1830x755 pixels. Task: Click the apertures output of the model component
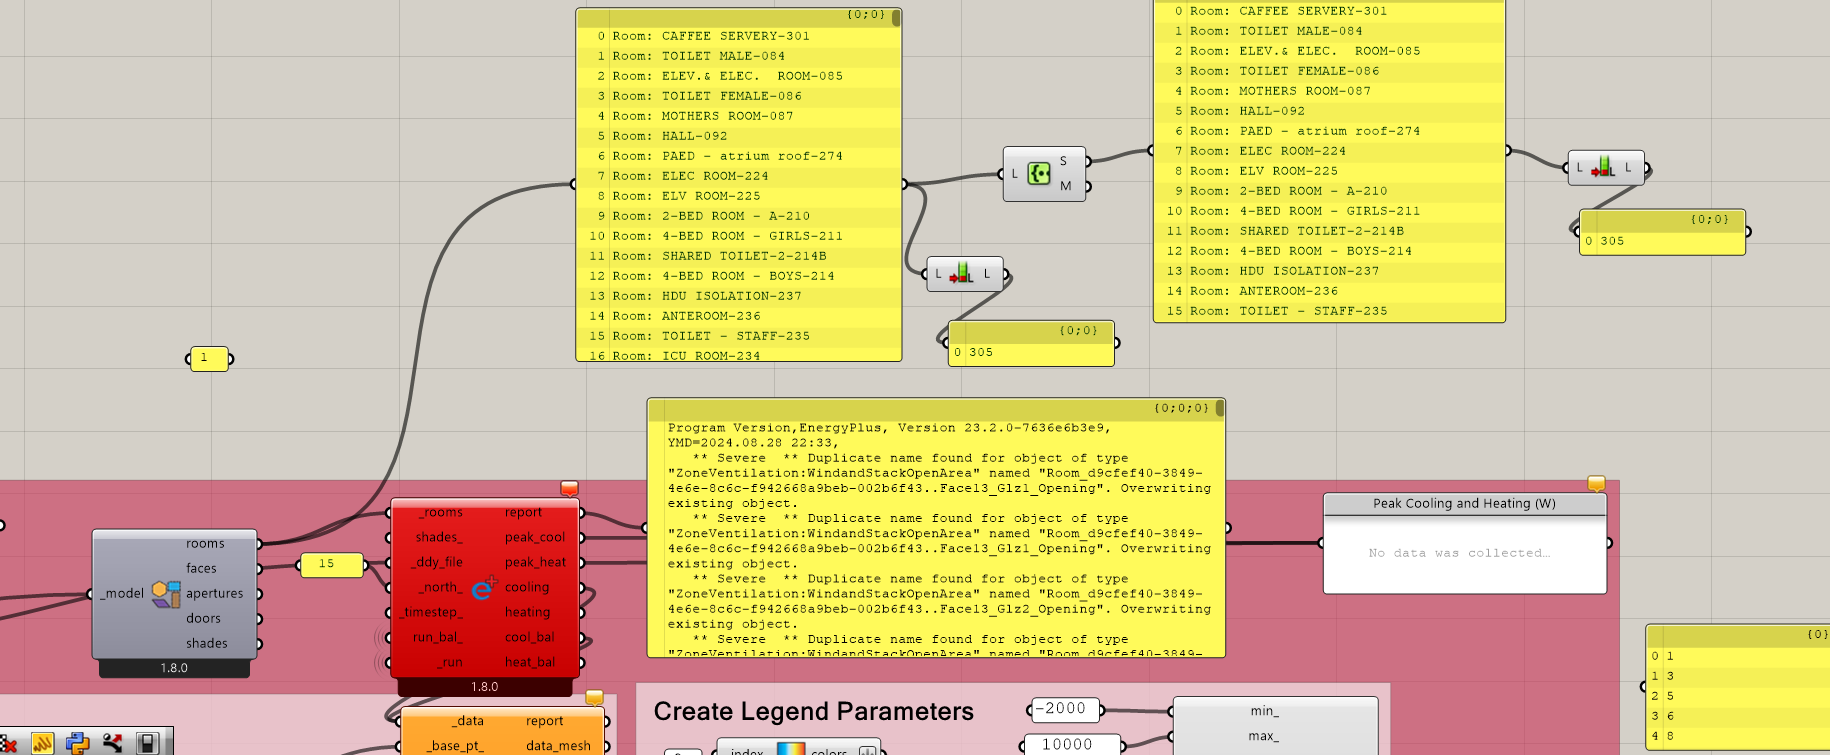(x=214, y=593)
